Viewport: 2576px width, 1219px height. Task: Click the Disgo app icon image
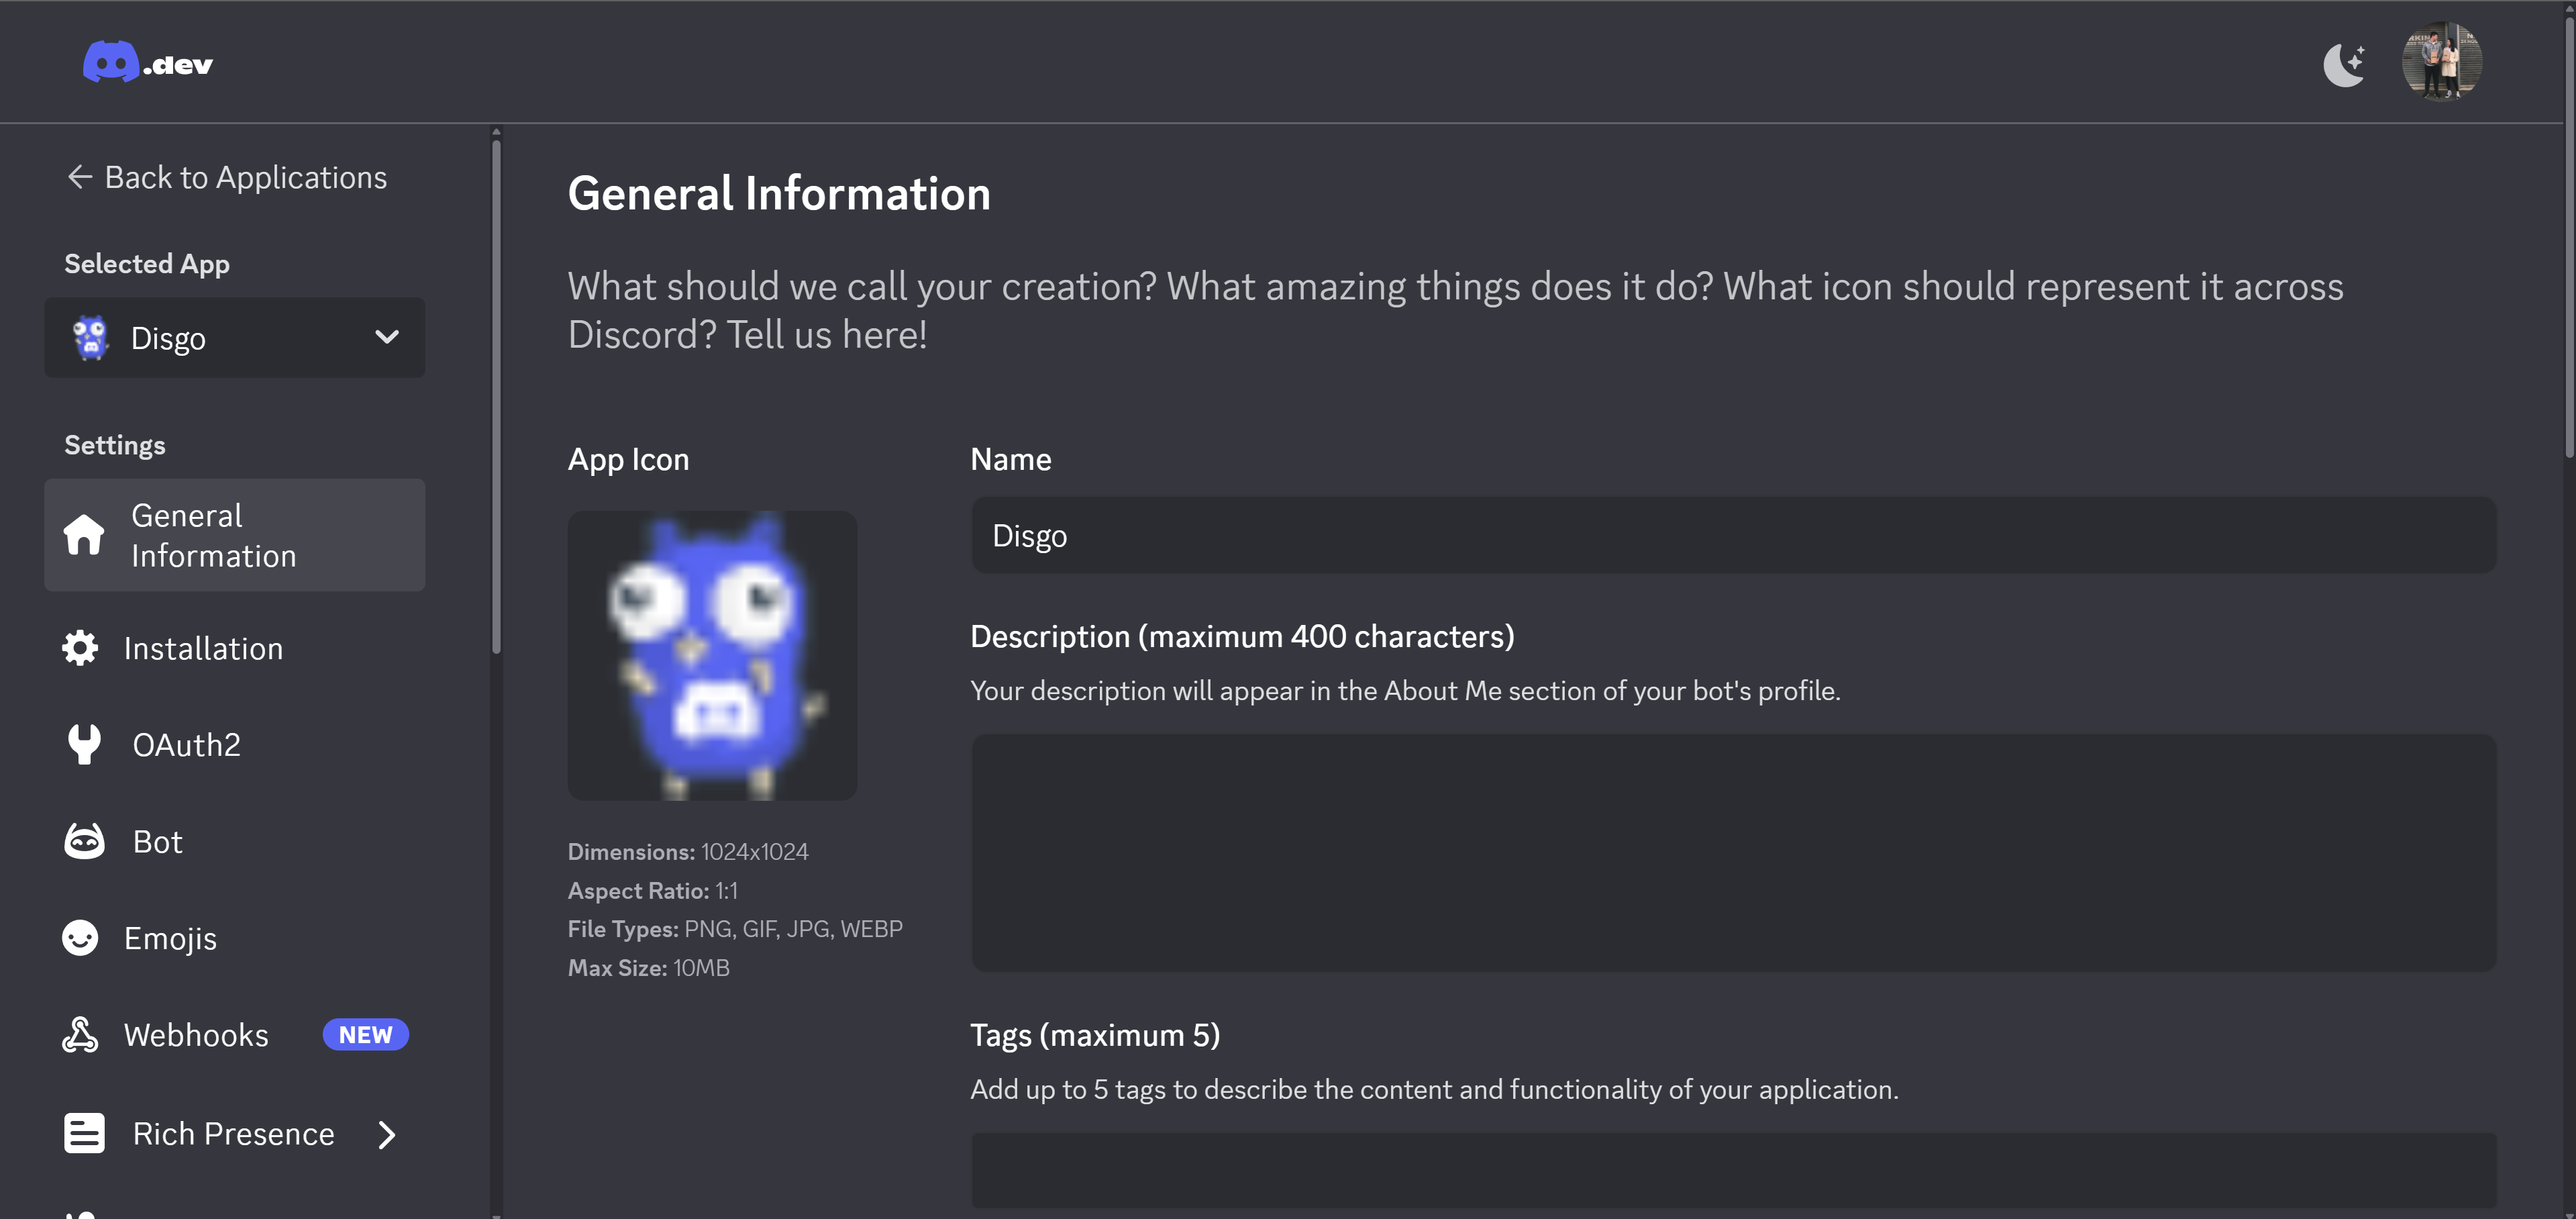coord(712,655)
